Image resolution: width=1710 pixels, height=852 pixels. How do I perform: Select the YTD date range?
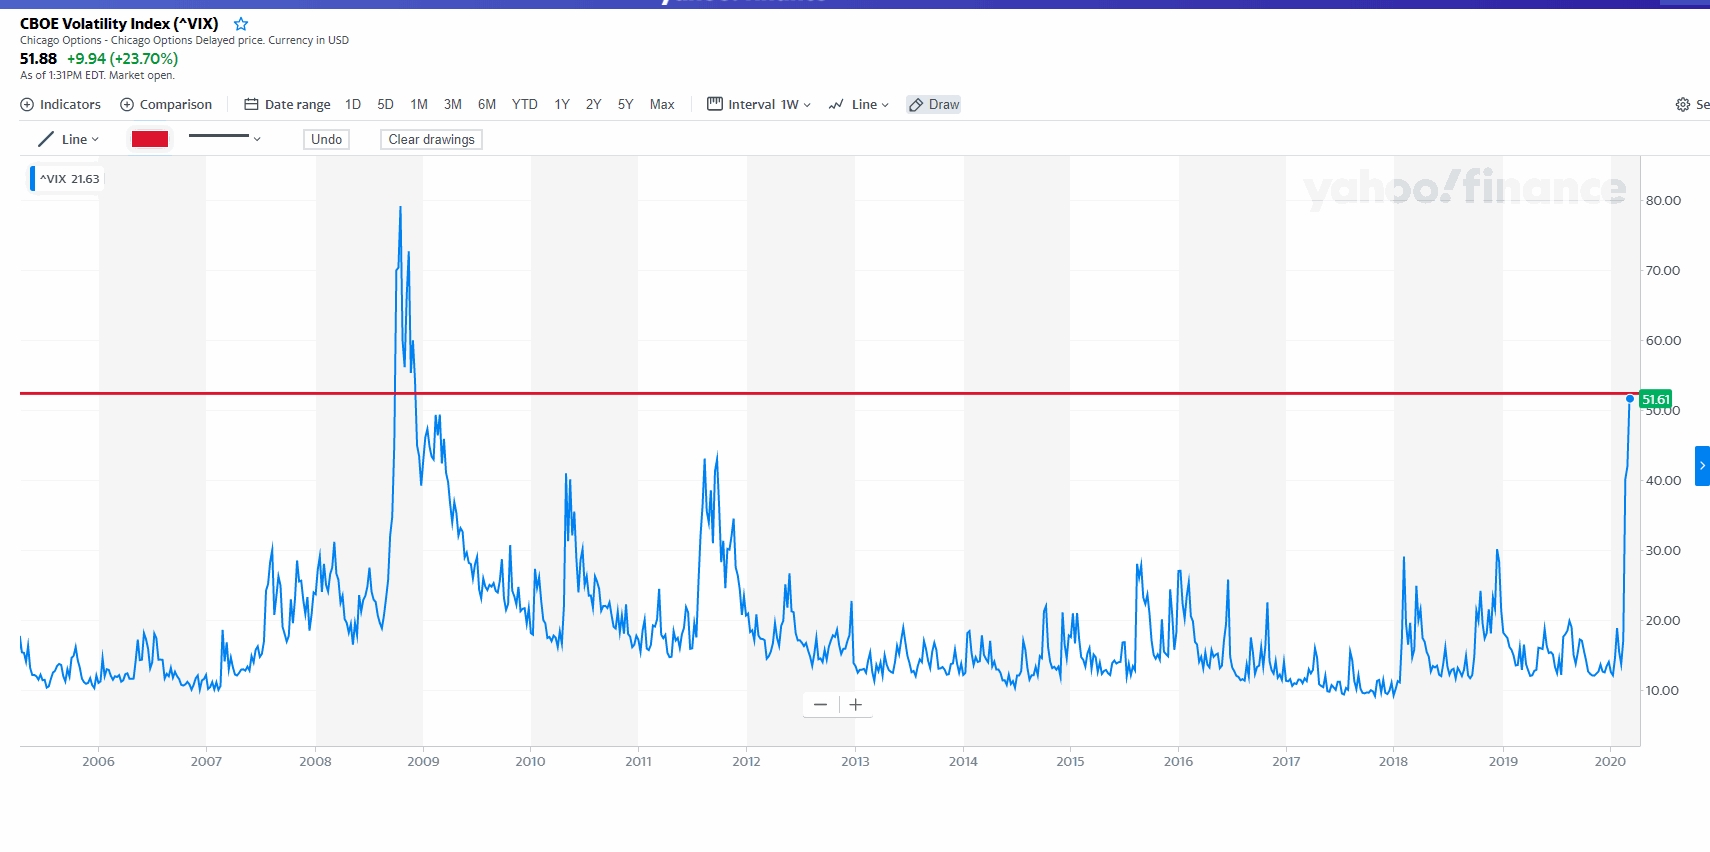[x=524, y=105]
